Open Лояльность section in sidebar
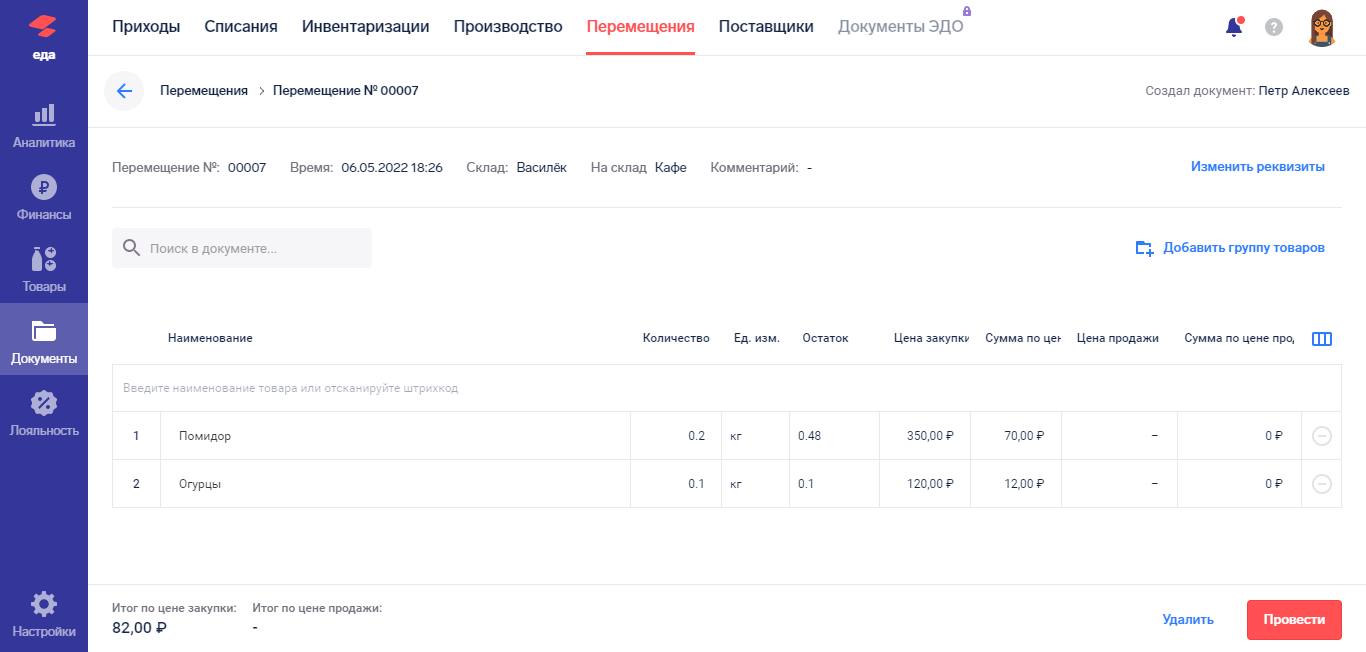This screenshot has height=652, width=1366. point(44,414)
